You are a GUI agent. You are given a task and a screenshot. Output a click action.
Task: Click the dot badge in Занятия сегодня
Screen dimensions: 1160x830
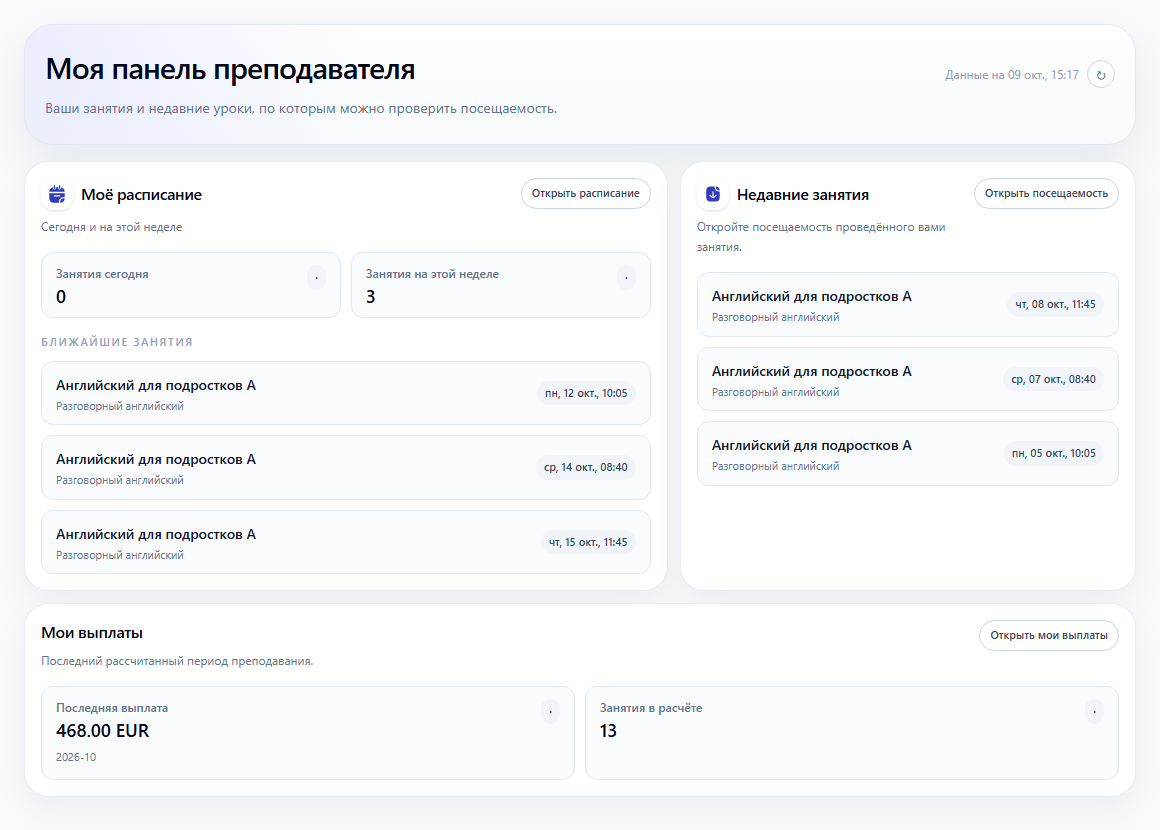click(x=317, y=277)
